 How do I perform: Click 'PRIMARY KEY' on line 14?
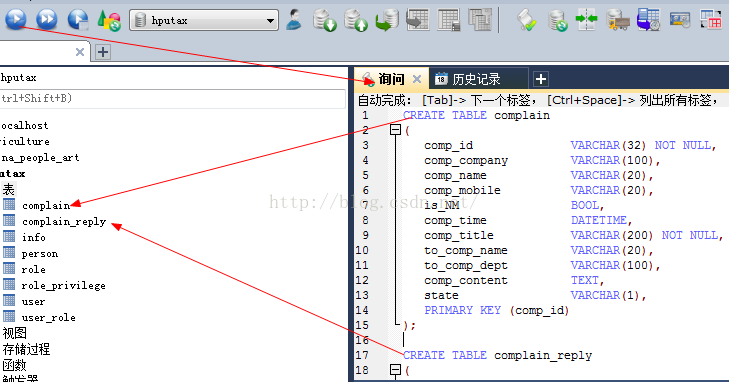pyautogui.click(x=462, y=310)
